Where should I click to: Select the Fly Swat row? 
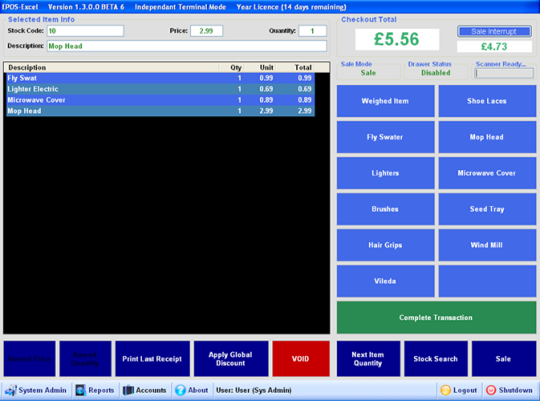pyautogui.click(x=160, y=78)
